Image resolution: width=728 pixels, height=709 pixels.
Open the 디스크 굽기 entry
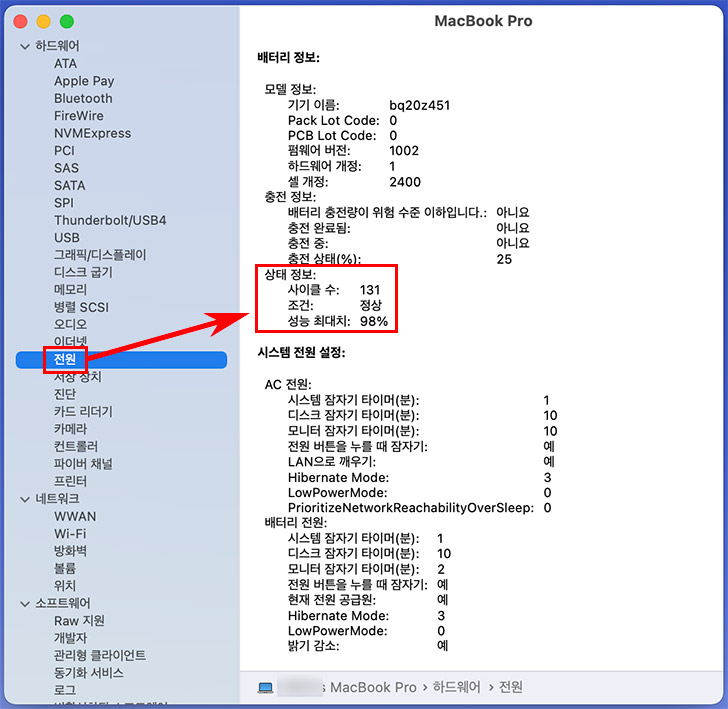83,273
